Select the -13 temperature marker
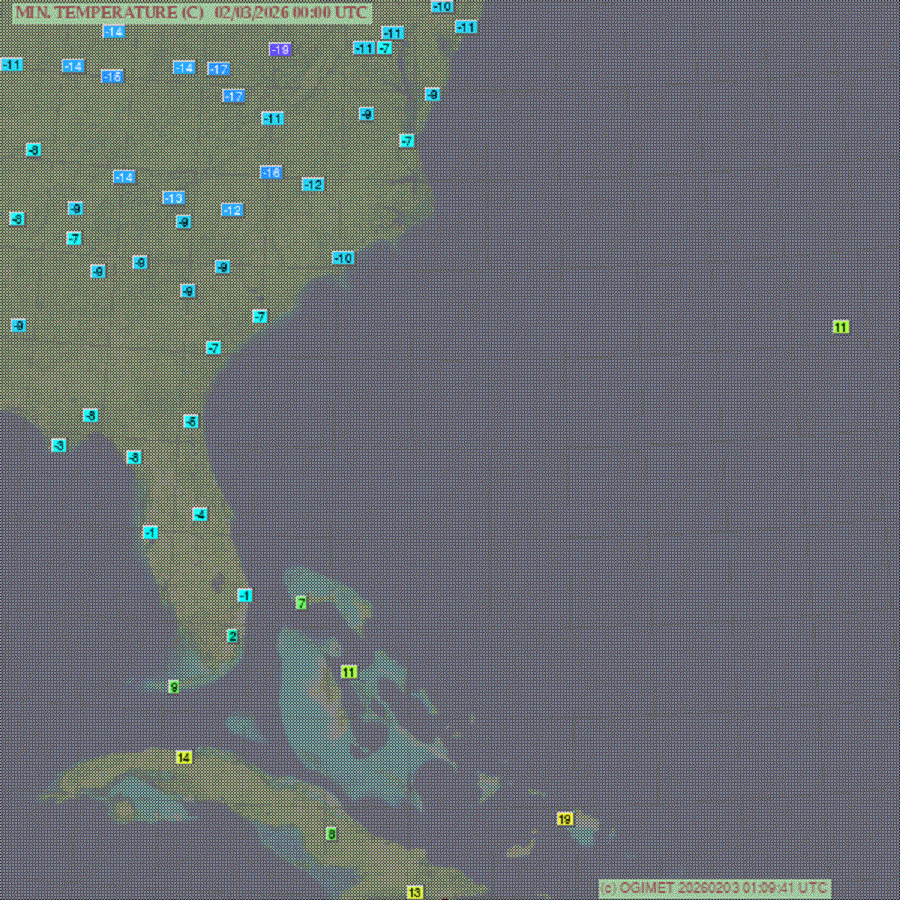 pos(173,198)
